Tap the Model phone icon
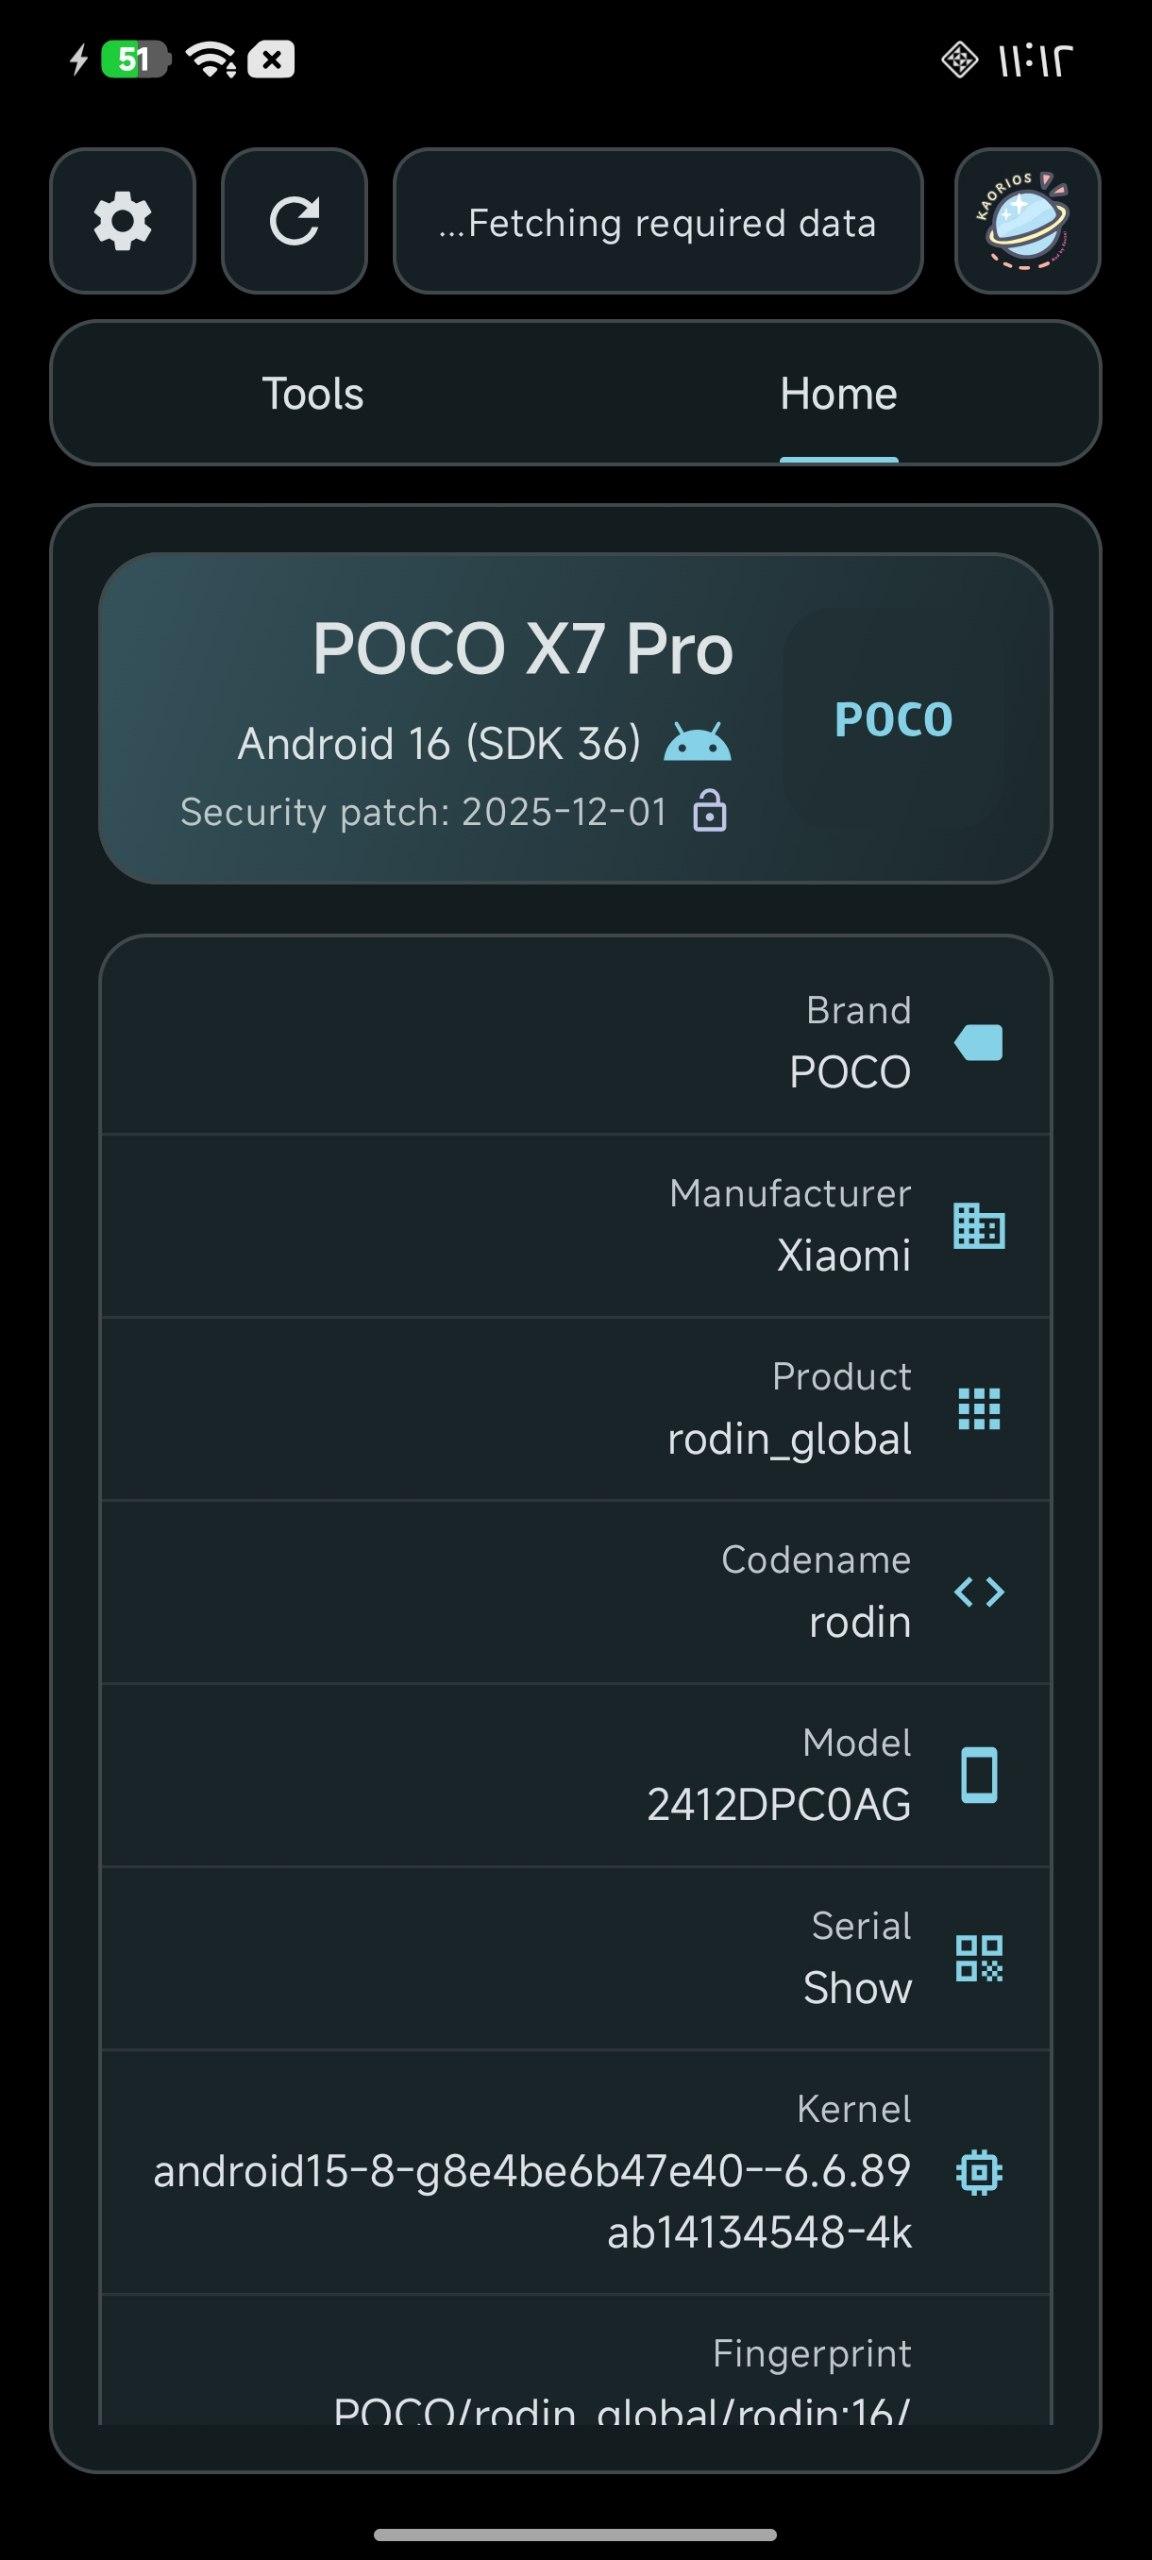This screenshot has height=2560, width=1152. [979, 1775]
